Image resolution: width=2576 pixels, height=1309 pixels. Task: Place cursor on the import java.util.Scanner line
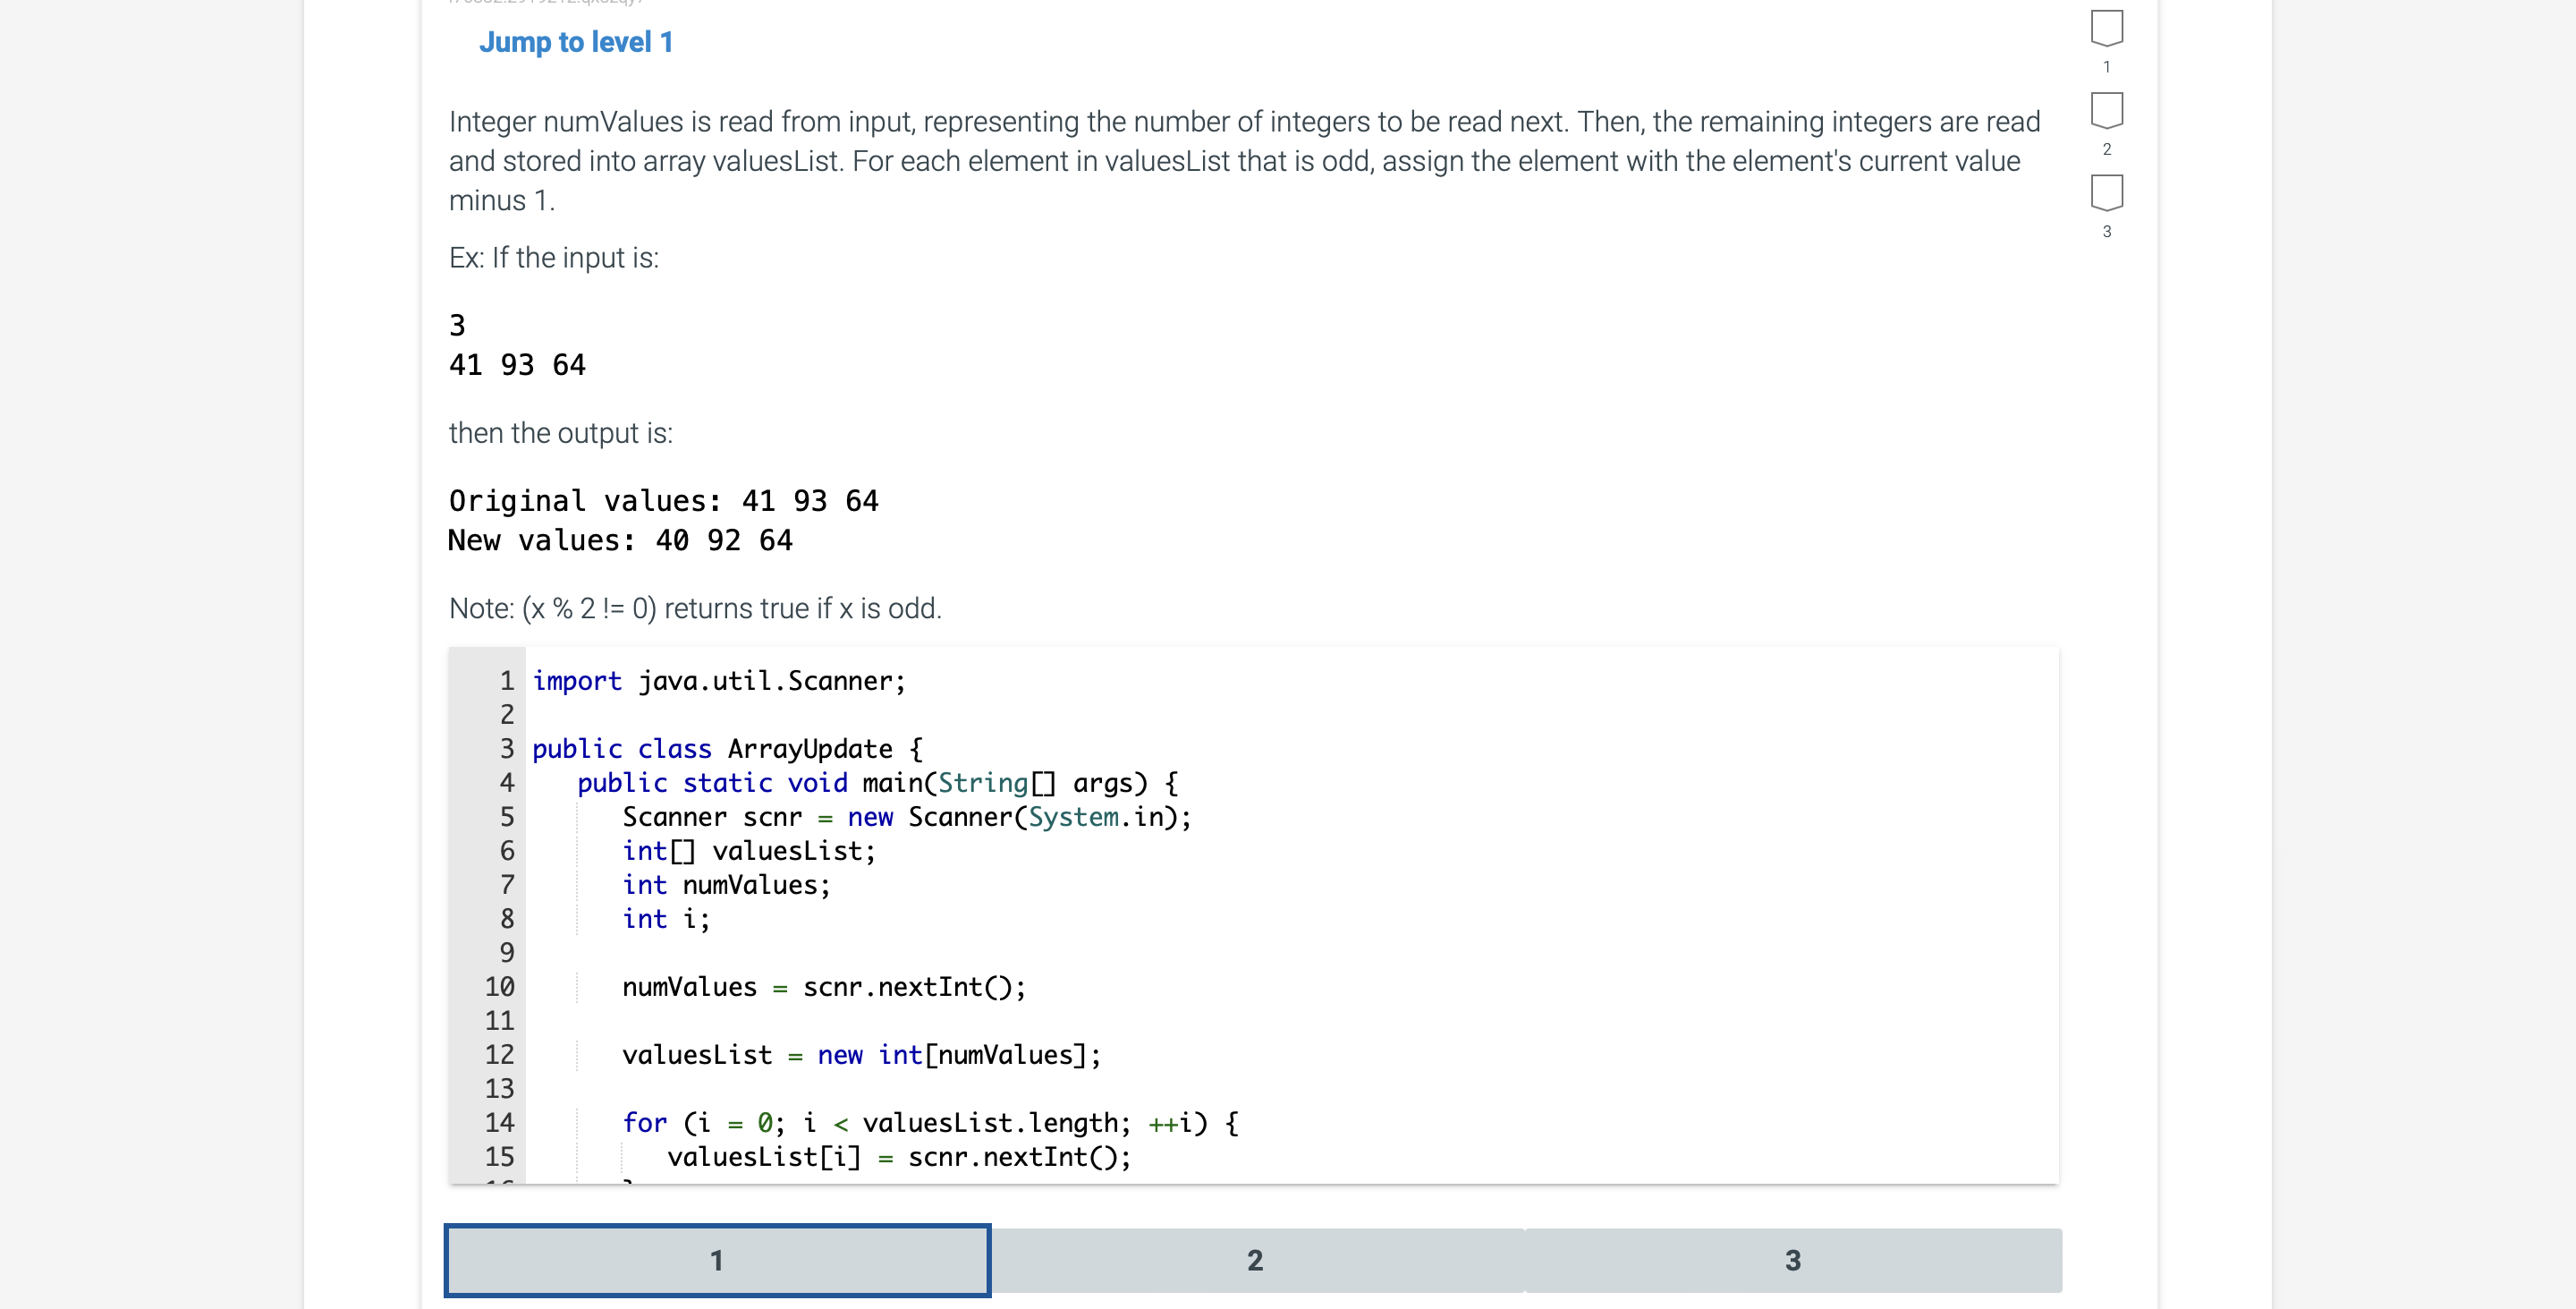[x=719, y=681]
